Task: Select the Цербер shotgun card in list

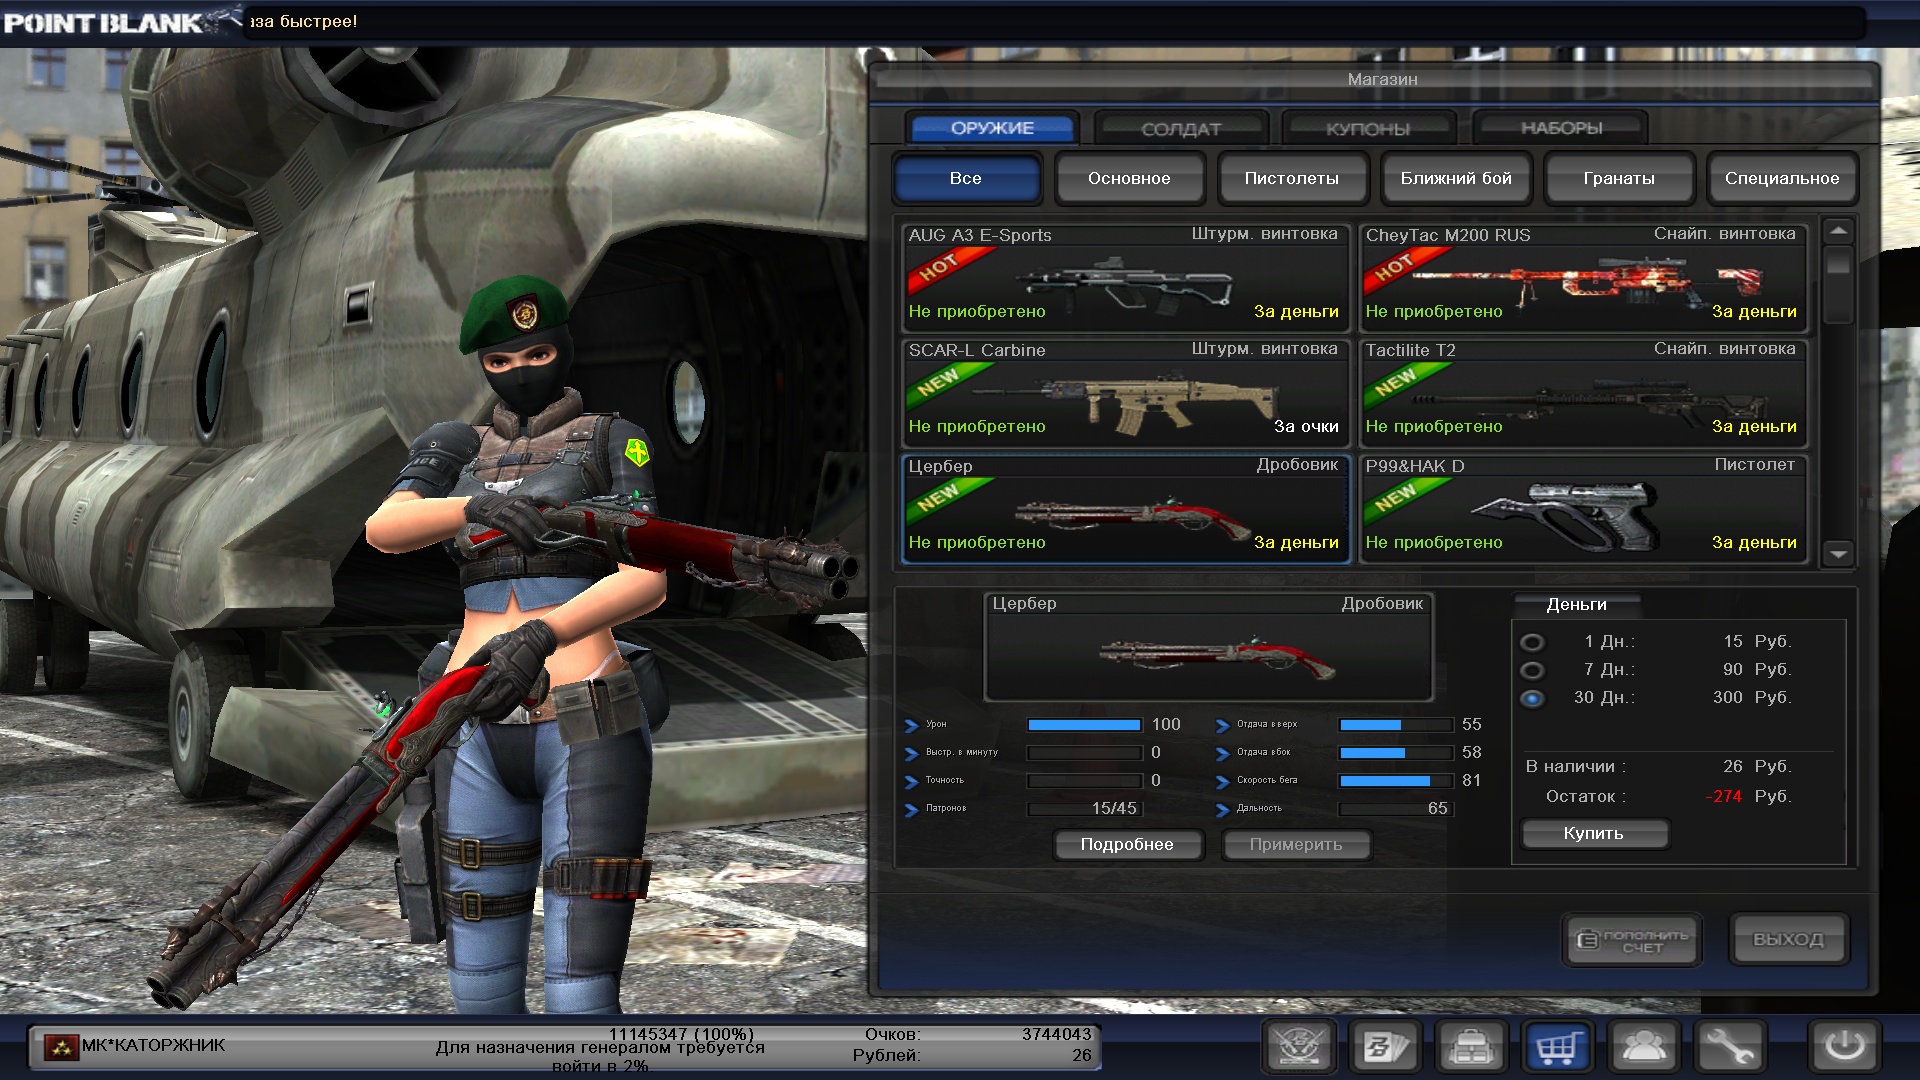Action: pos(1125,509)
